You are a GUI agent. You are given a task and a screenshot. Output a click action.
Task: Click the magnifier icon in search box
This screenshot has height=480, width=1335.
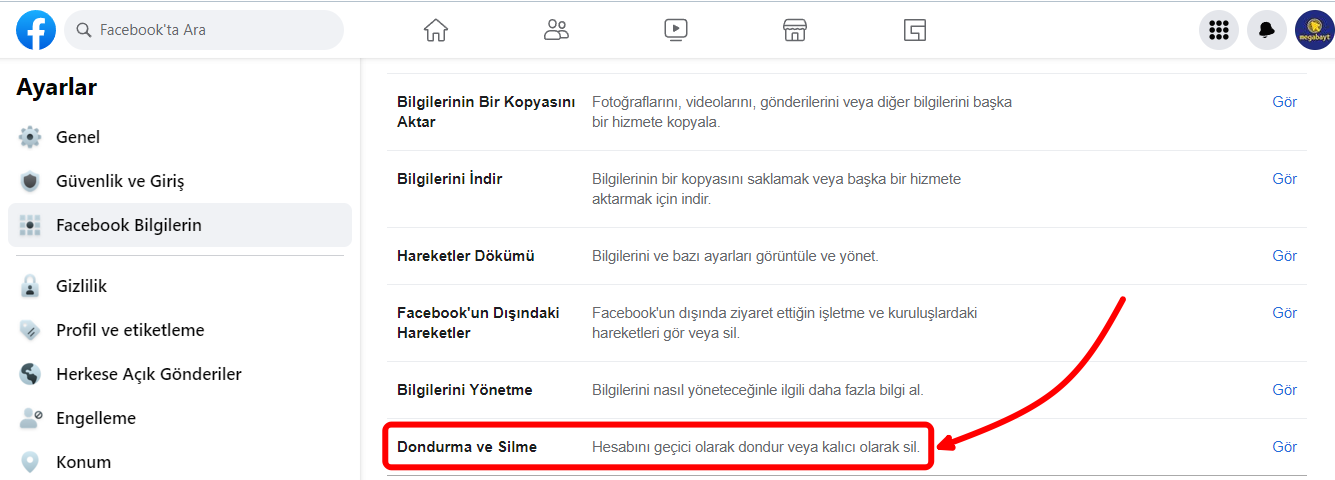(x=84, y=30)
